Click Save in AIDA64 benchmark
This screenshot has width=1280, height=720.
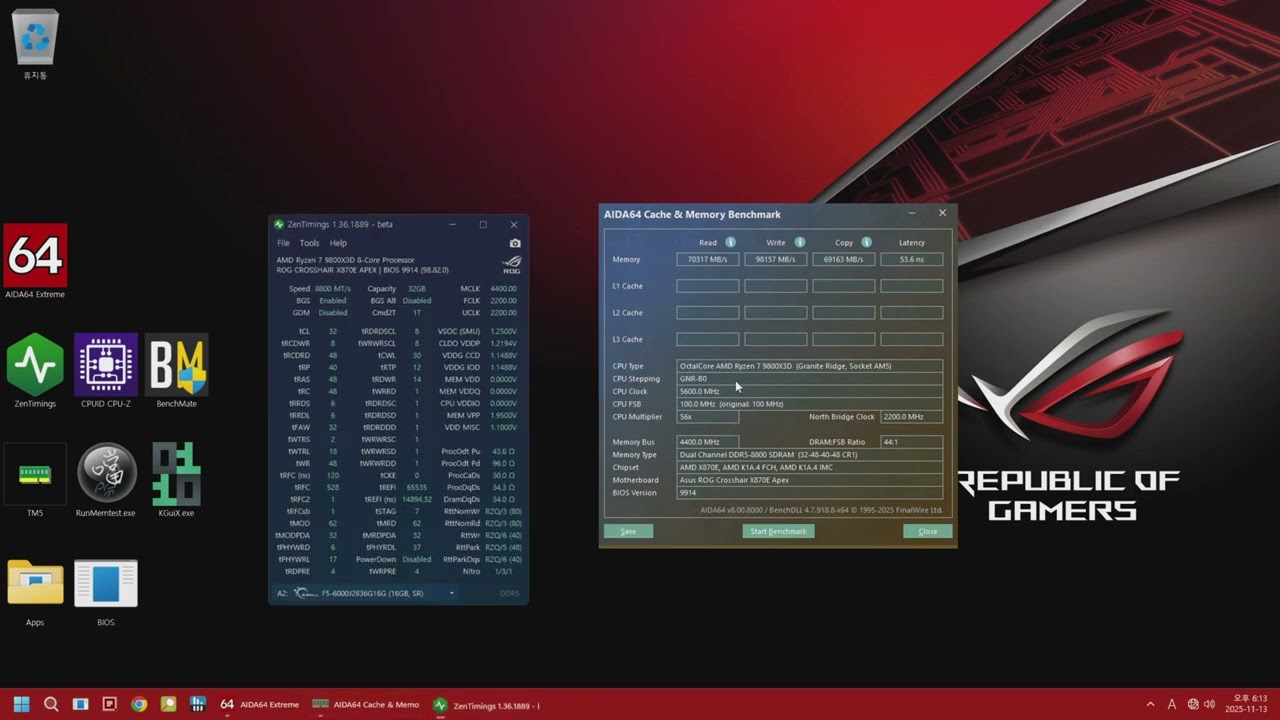628,531
